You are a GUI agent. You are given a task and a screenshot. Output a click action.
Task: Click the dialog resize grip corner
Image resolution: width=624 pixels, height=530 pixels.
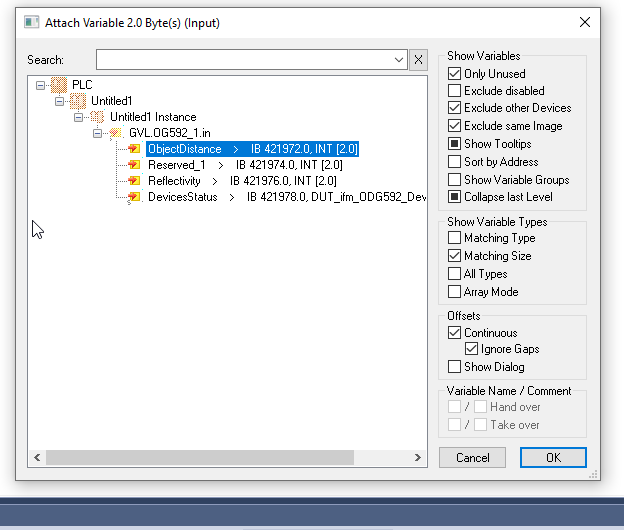coord(593,474)
